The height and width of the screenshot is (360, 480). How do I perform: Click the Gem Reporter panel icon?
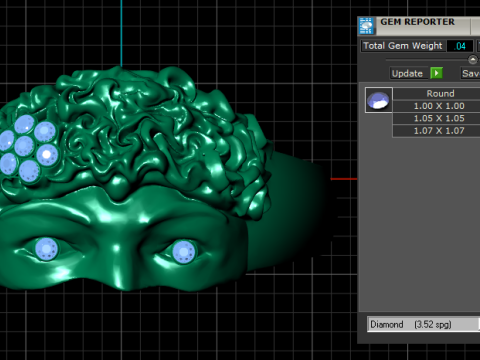(x=366, y=26)
